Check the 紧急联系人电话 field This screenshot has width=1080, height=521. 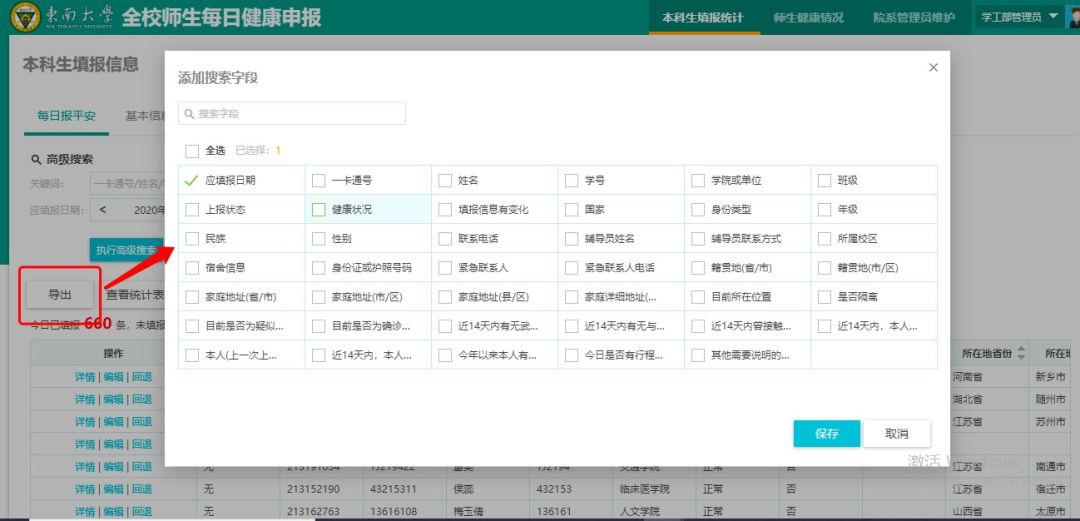click(x=571, y=268)
